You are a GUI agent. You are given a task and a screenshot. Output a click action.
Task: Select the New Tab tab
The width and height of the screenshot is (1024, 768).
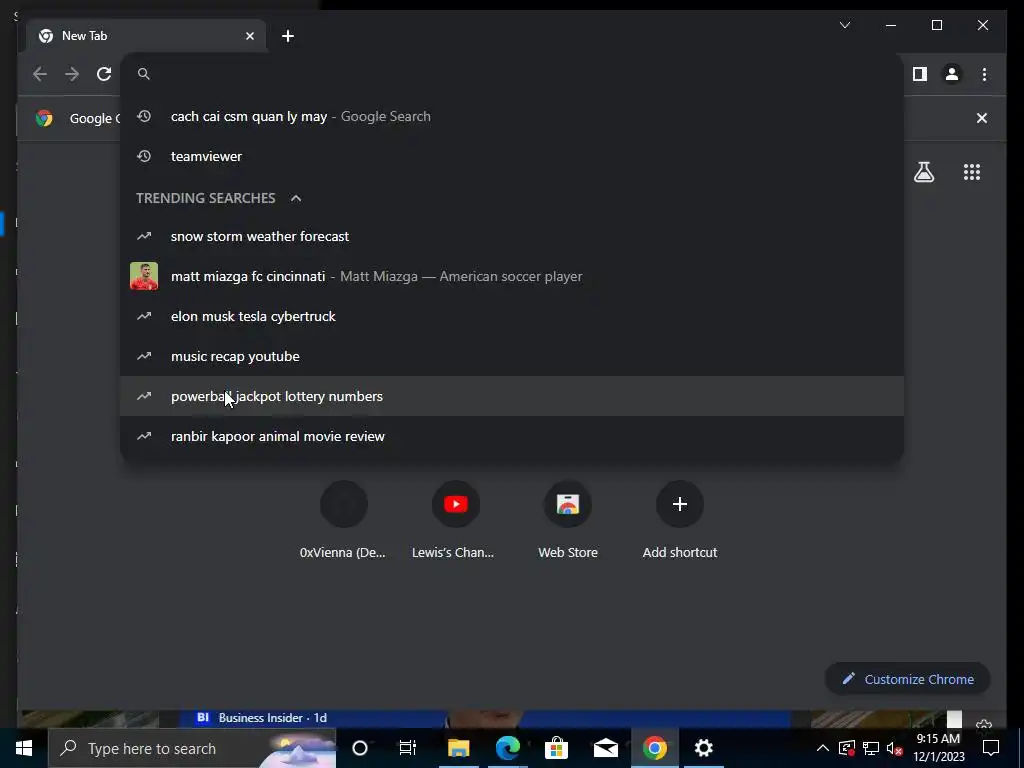[147, 36]
